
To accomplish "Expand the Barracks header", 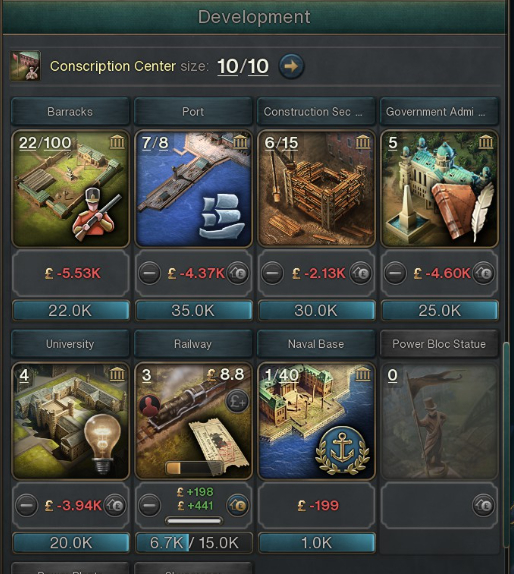I will 70,111.
